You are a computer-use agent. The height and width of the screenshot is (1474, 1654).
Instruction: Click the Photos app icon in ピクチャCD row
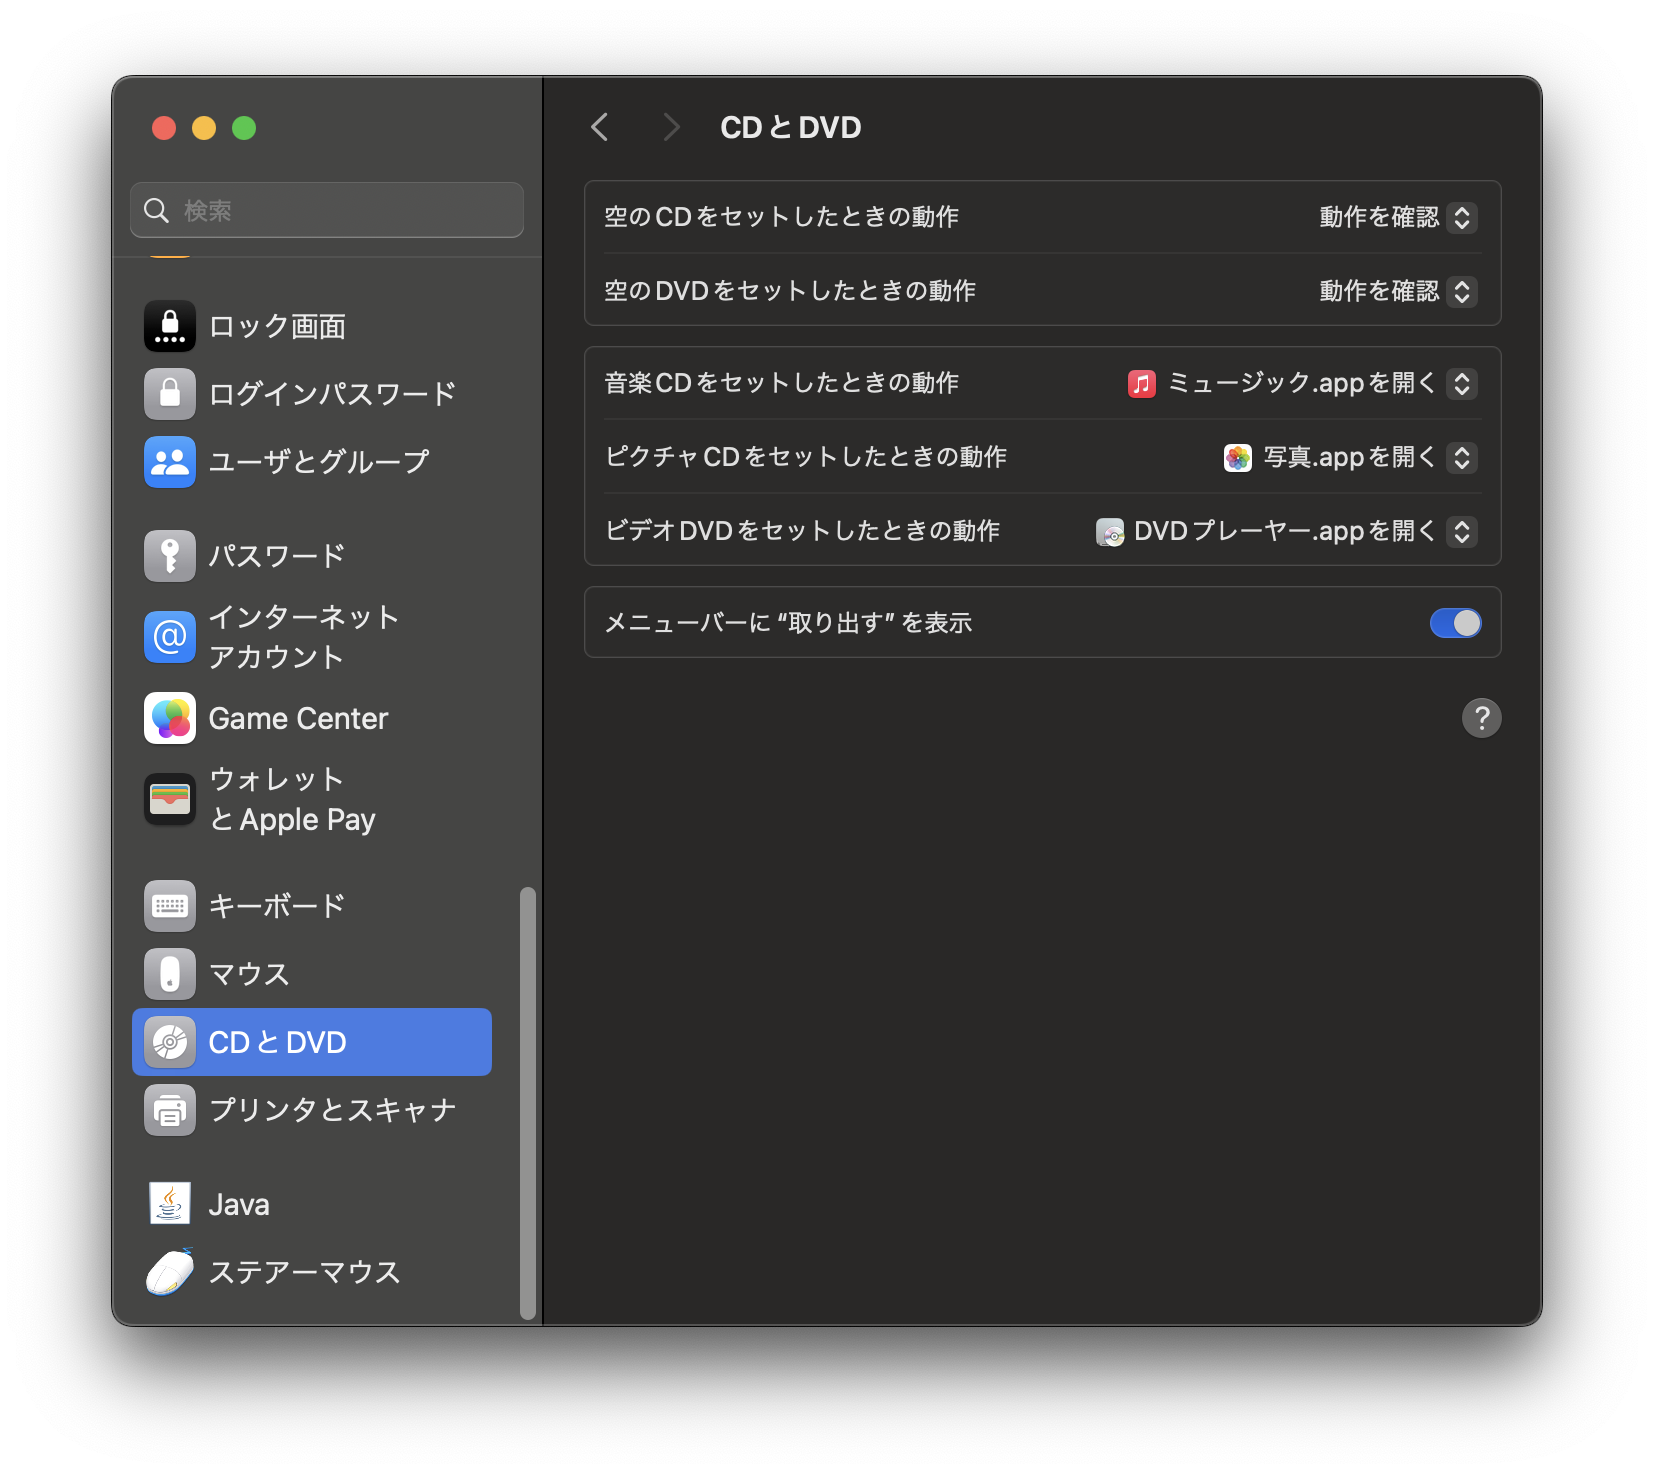(1238, 458)
